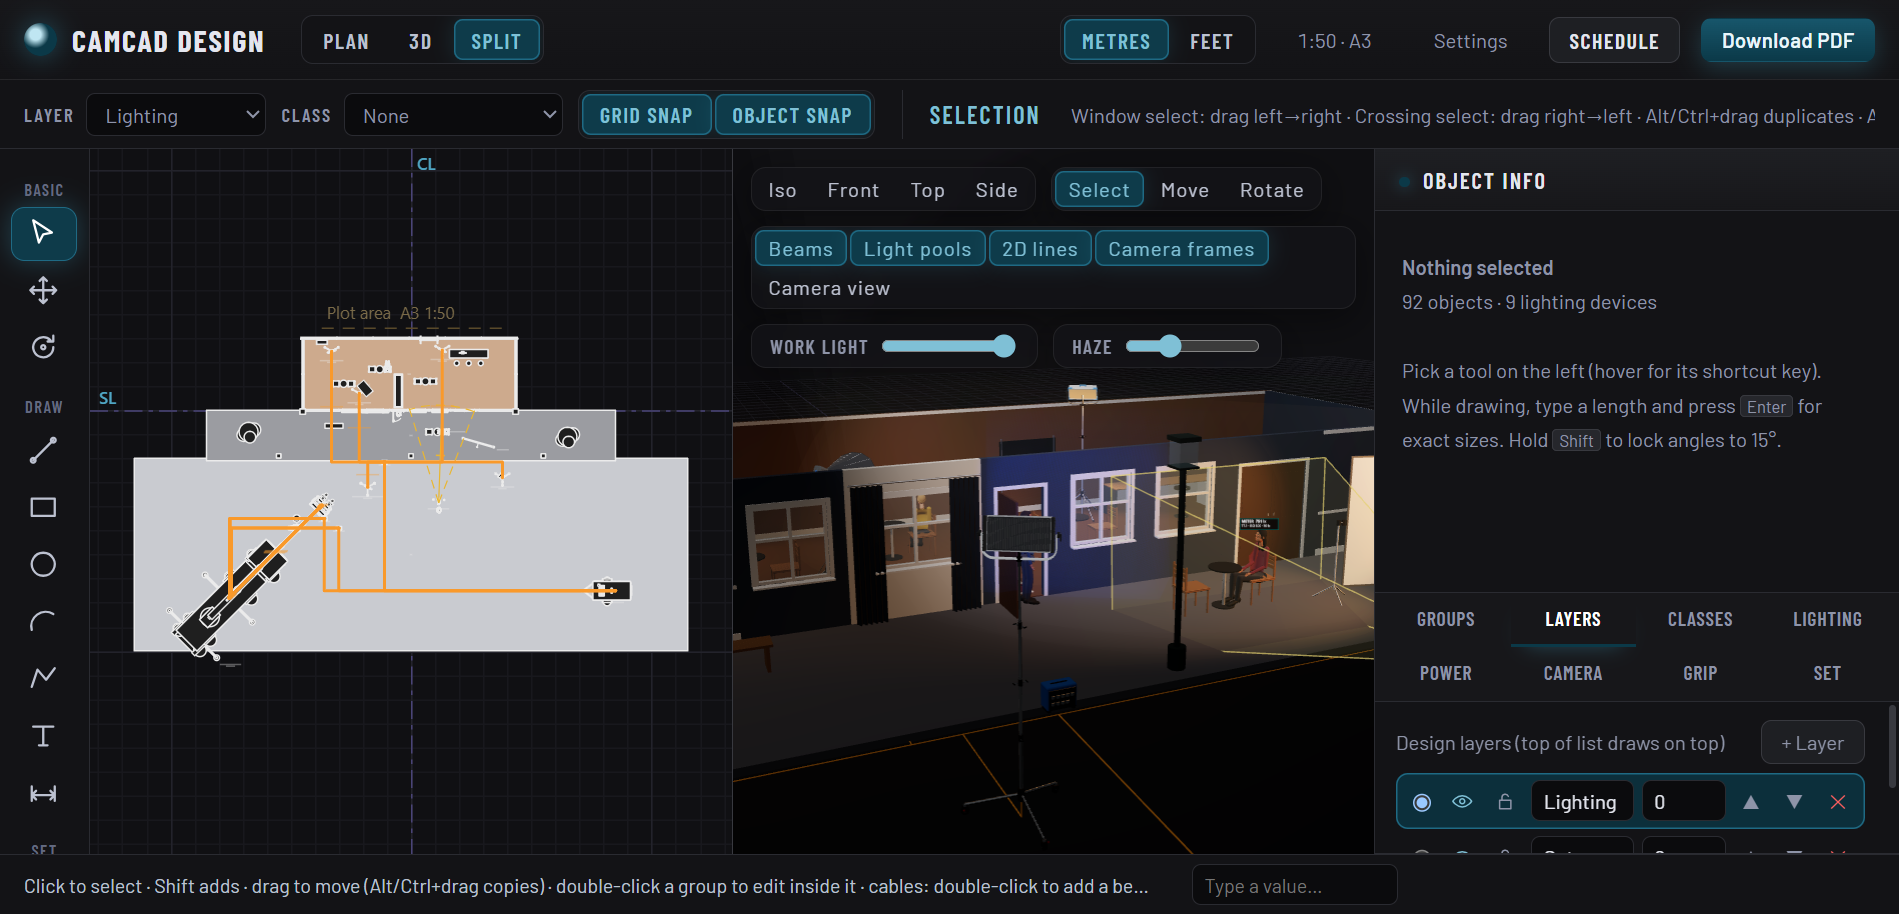Screen dimensions: 1899x914
Task: Select the Move tool with four-way arrows
Action: [43, 291]
